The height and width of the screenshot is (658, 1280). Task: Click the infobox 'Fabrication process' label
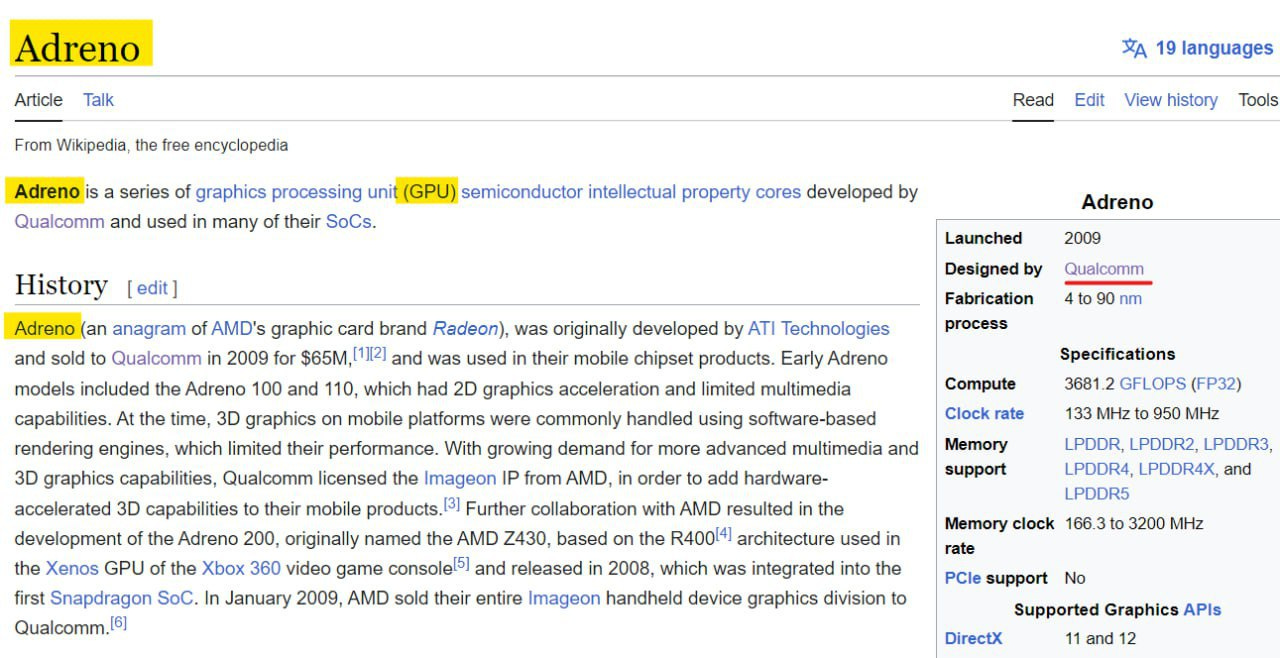989,311
